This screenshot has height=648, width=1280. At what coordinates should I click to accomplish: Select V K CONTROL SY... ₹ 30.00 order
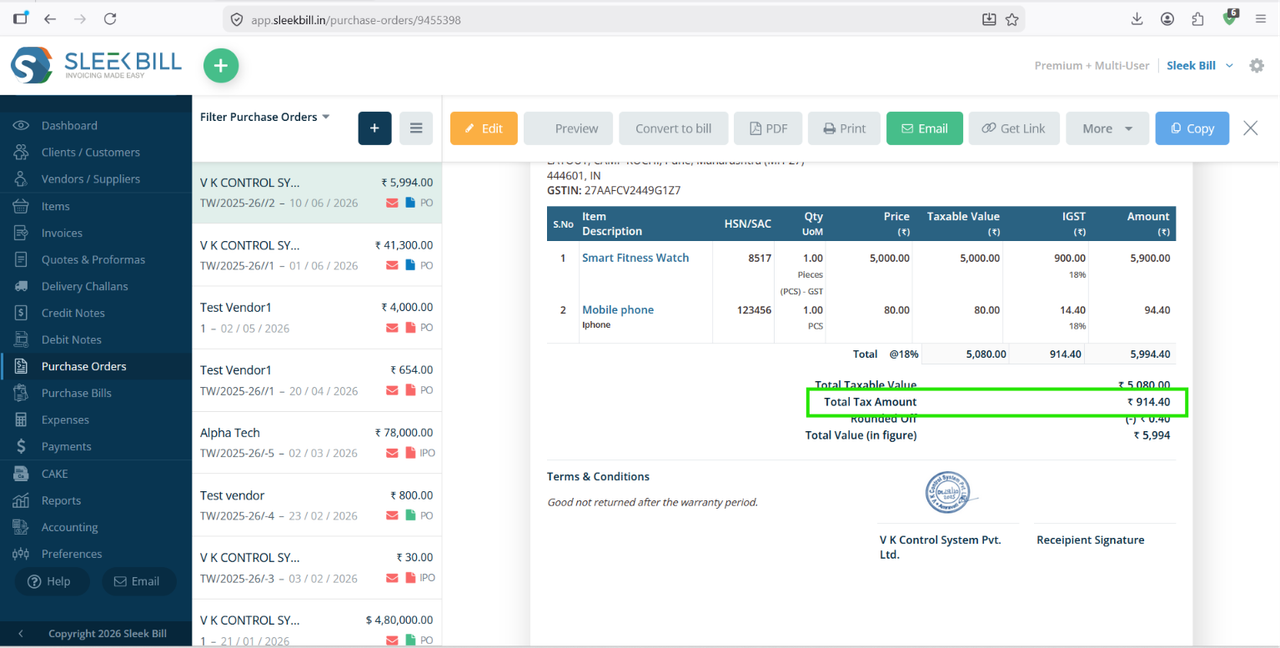(x=316, y=567)
